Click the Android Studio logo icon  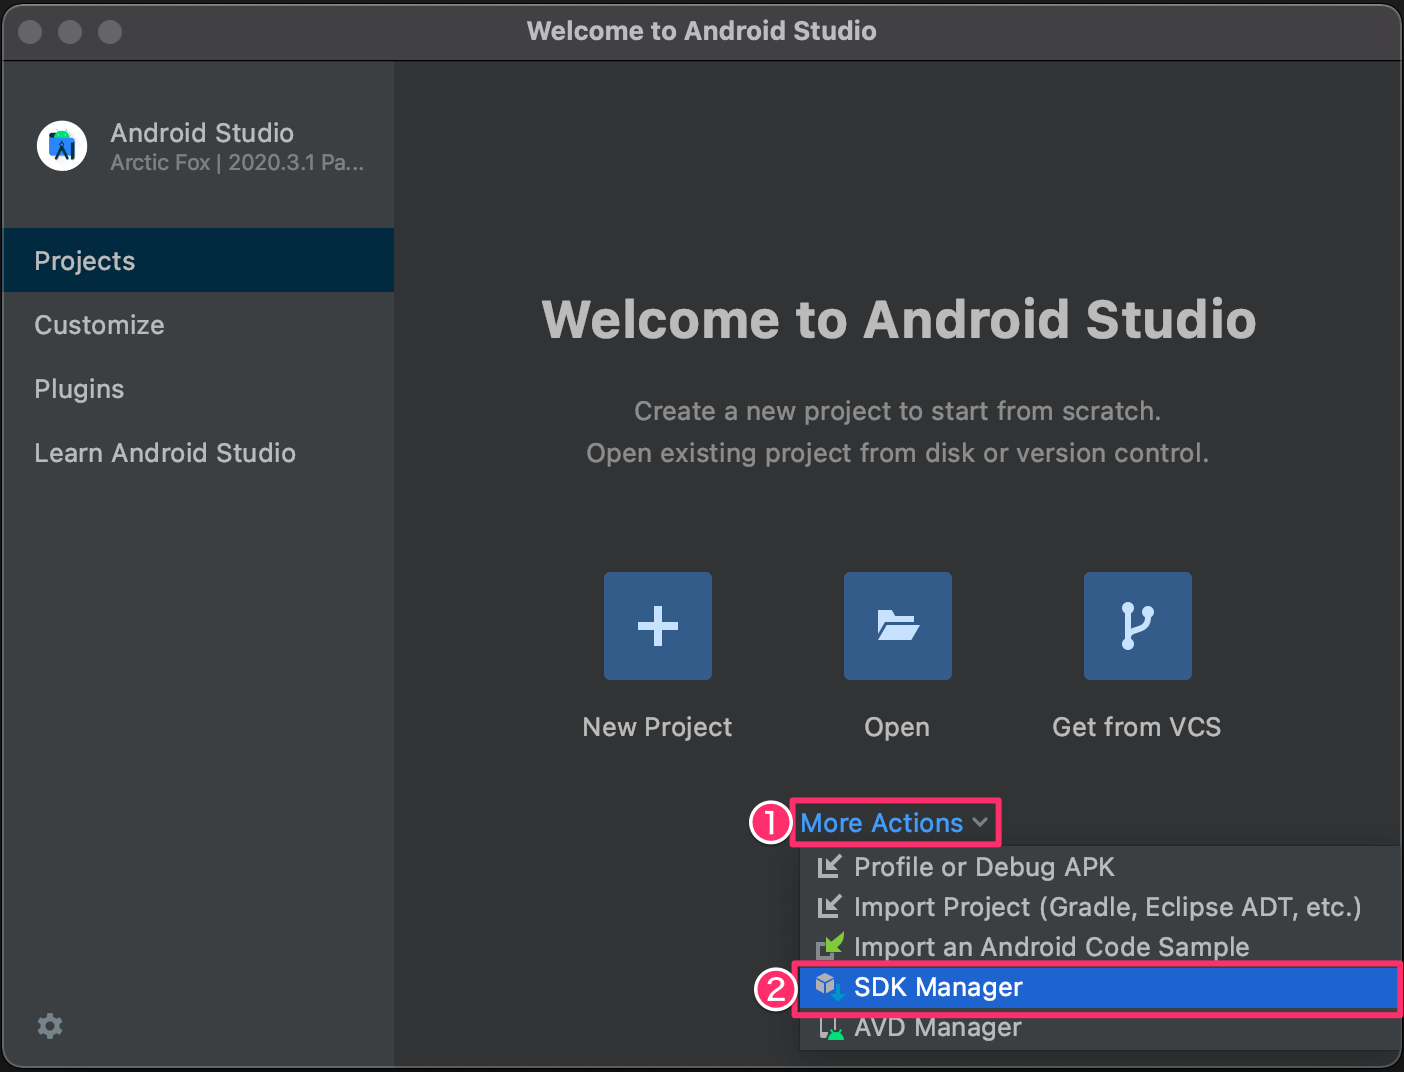coord(62,146)
